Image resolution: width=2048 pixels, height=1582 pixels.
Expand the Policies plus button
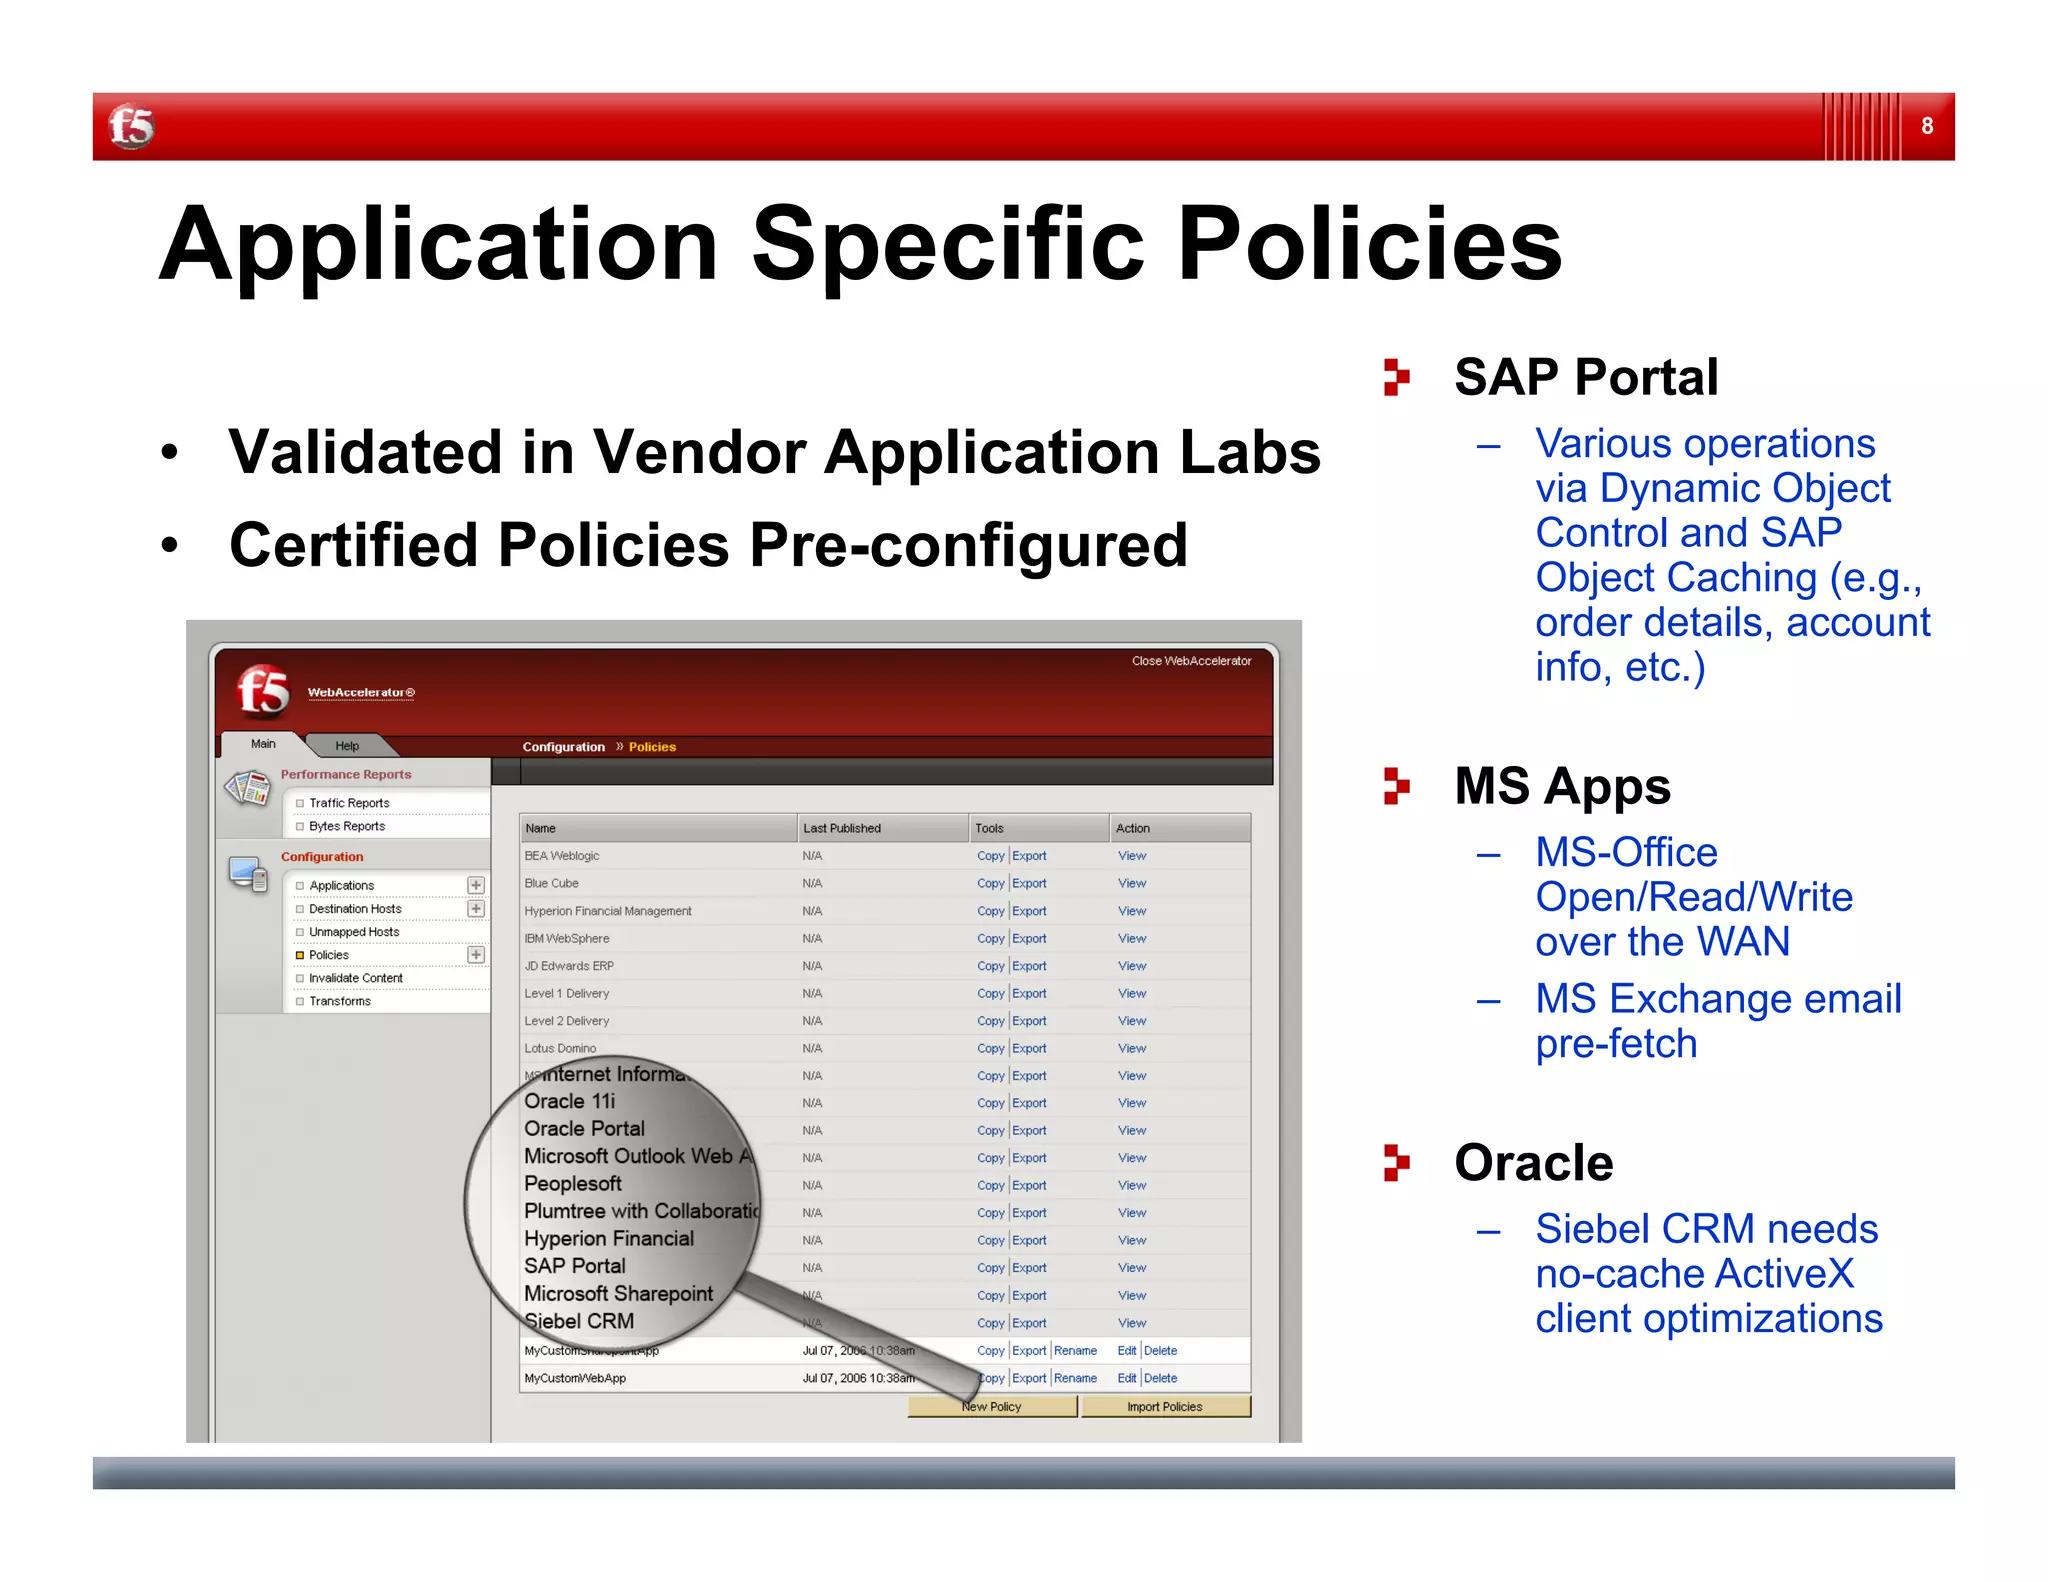coord(476,955)
